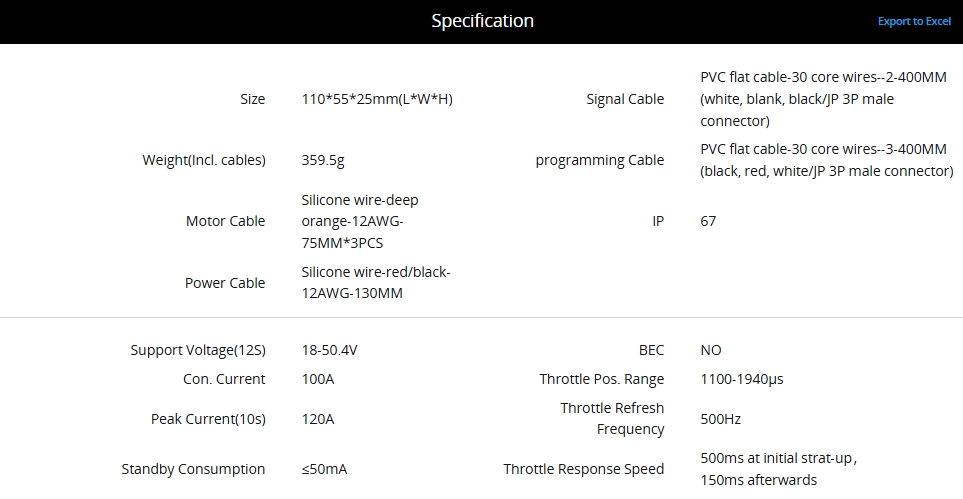Click the Weight(Incl. cables) label
Screen dimensions: 963x499
(204, 160)
